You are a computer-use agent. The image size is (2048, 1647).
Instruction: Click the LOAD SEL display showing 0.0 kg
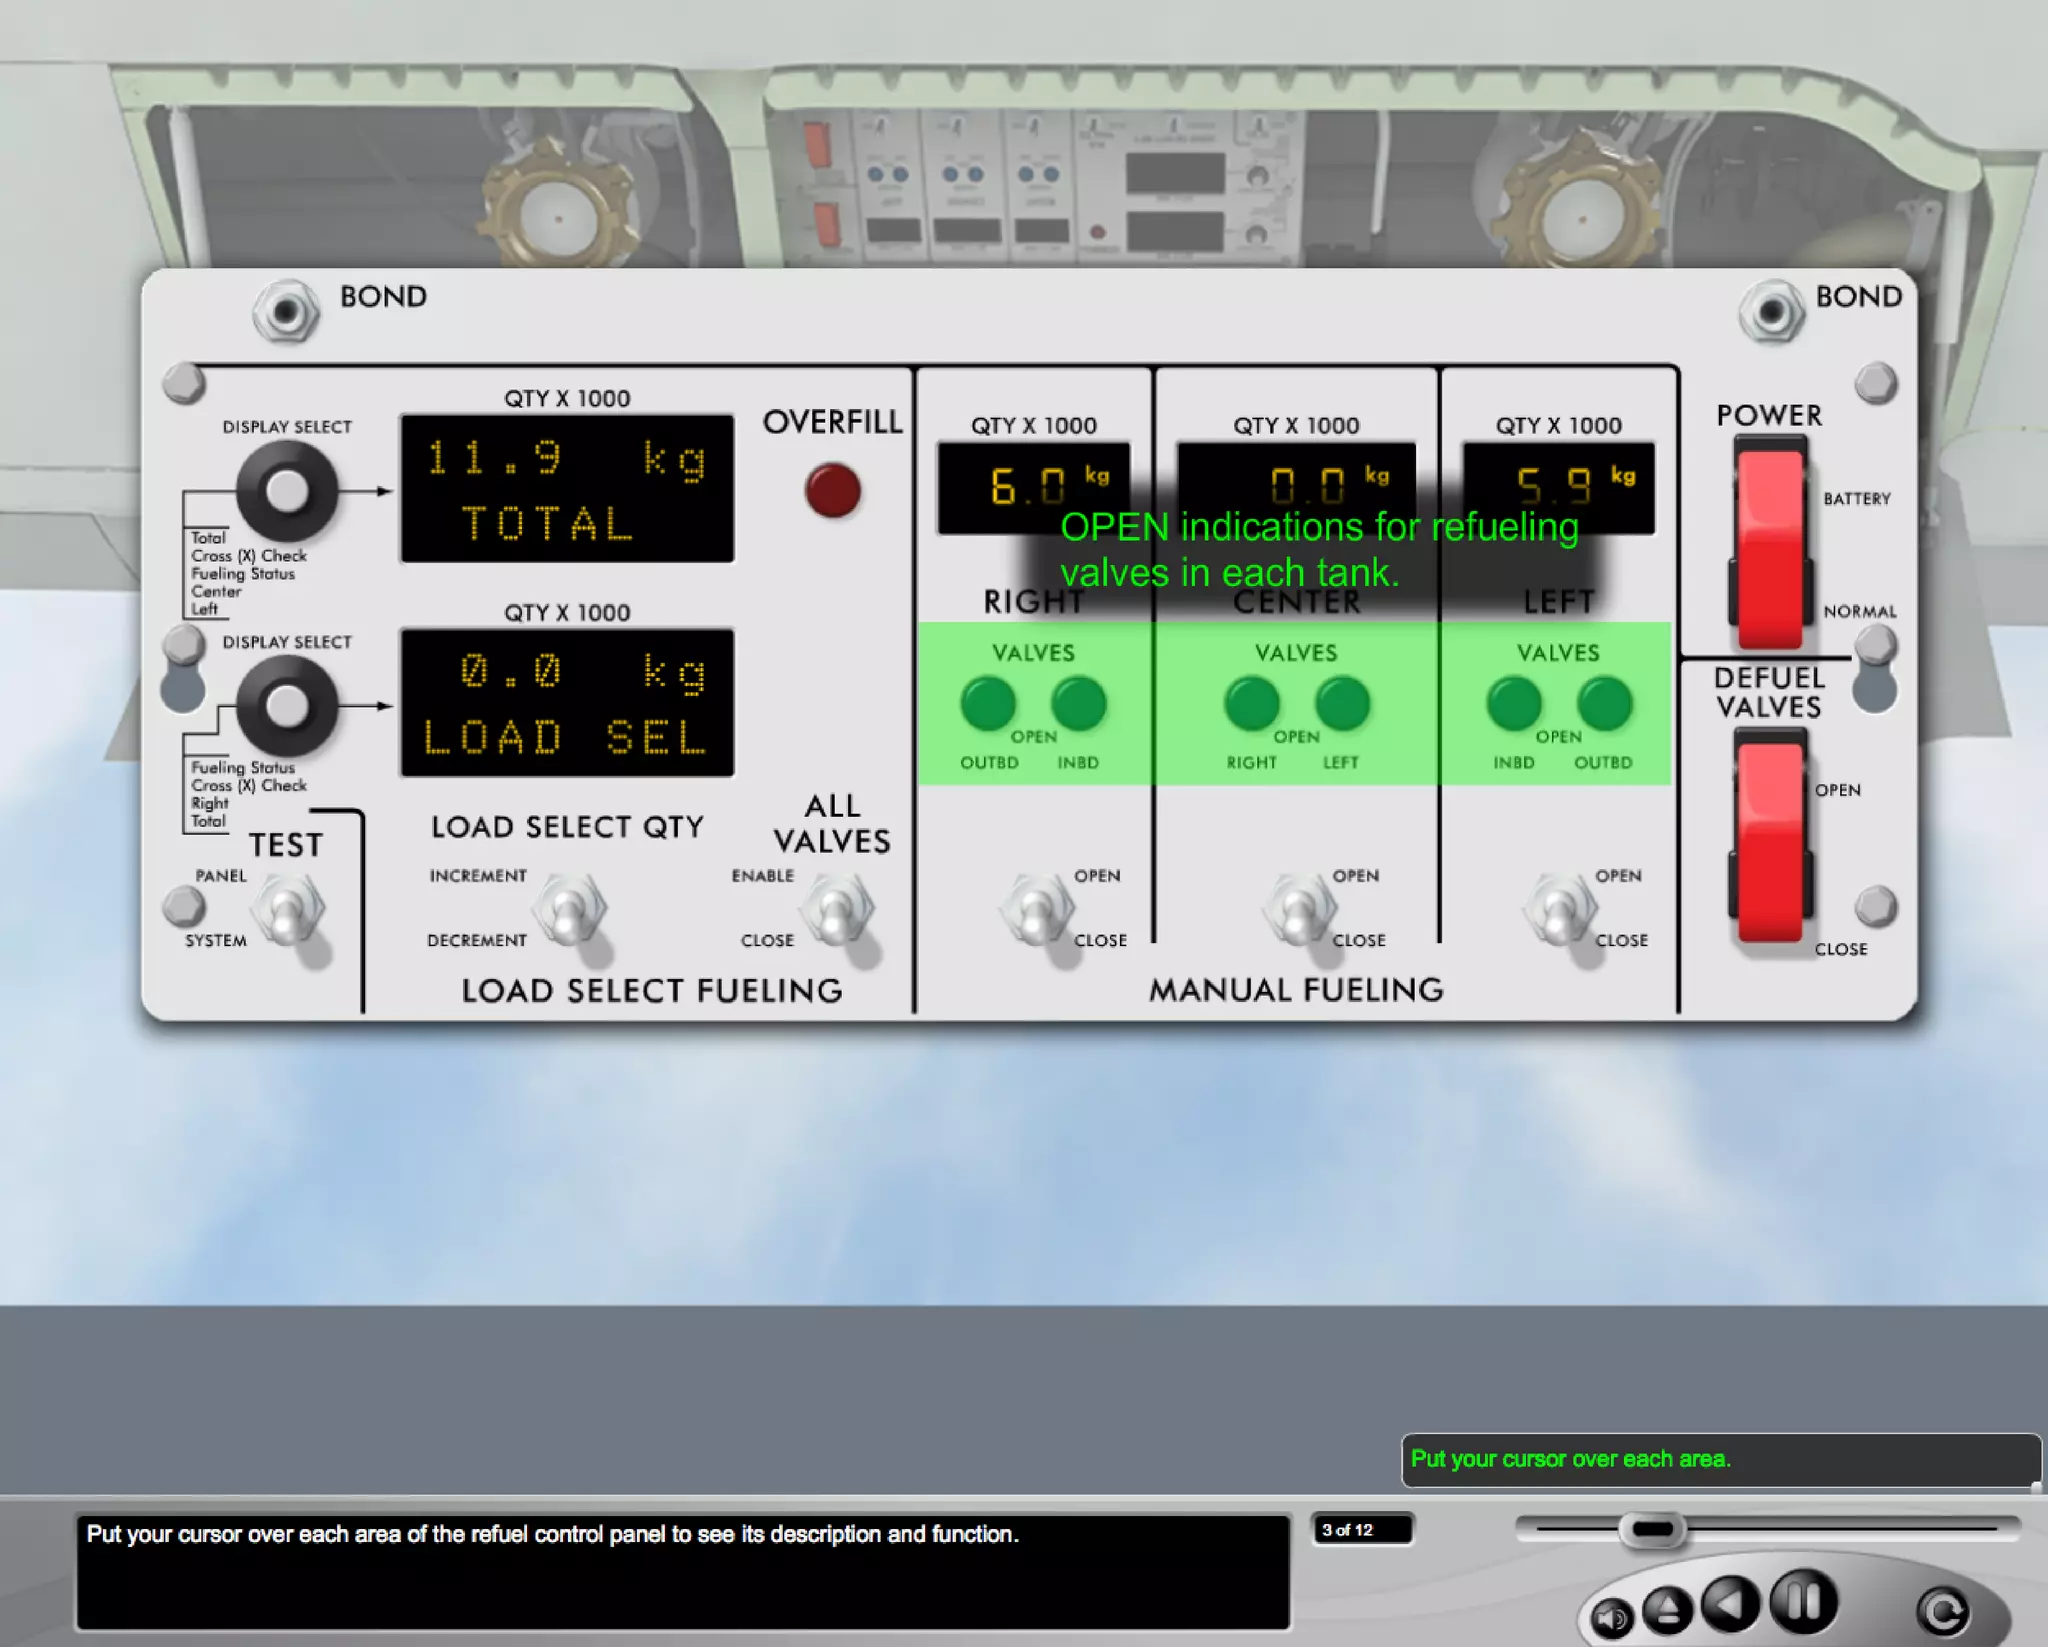[x=567, y=703]
